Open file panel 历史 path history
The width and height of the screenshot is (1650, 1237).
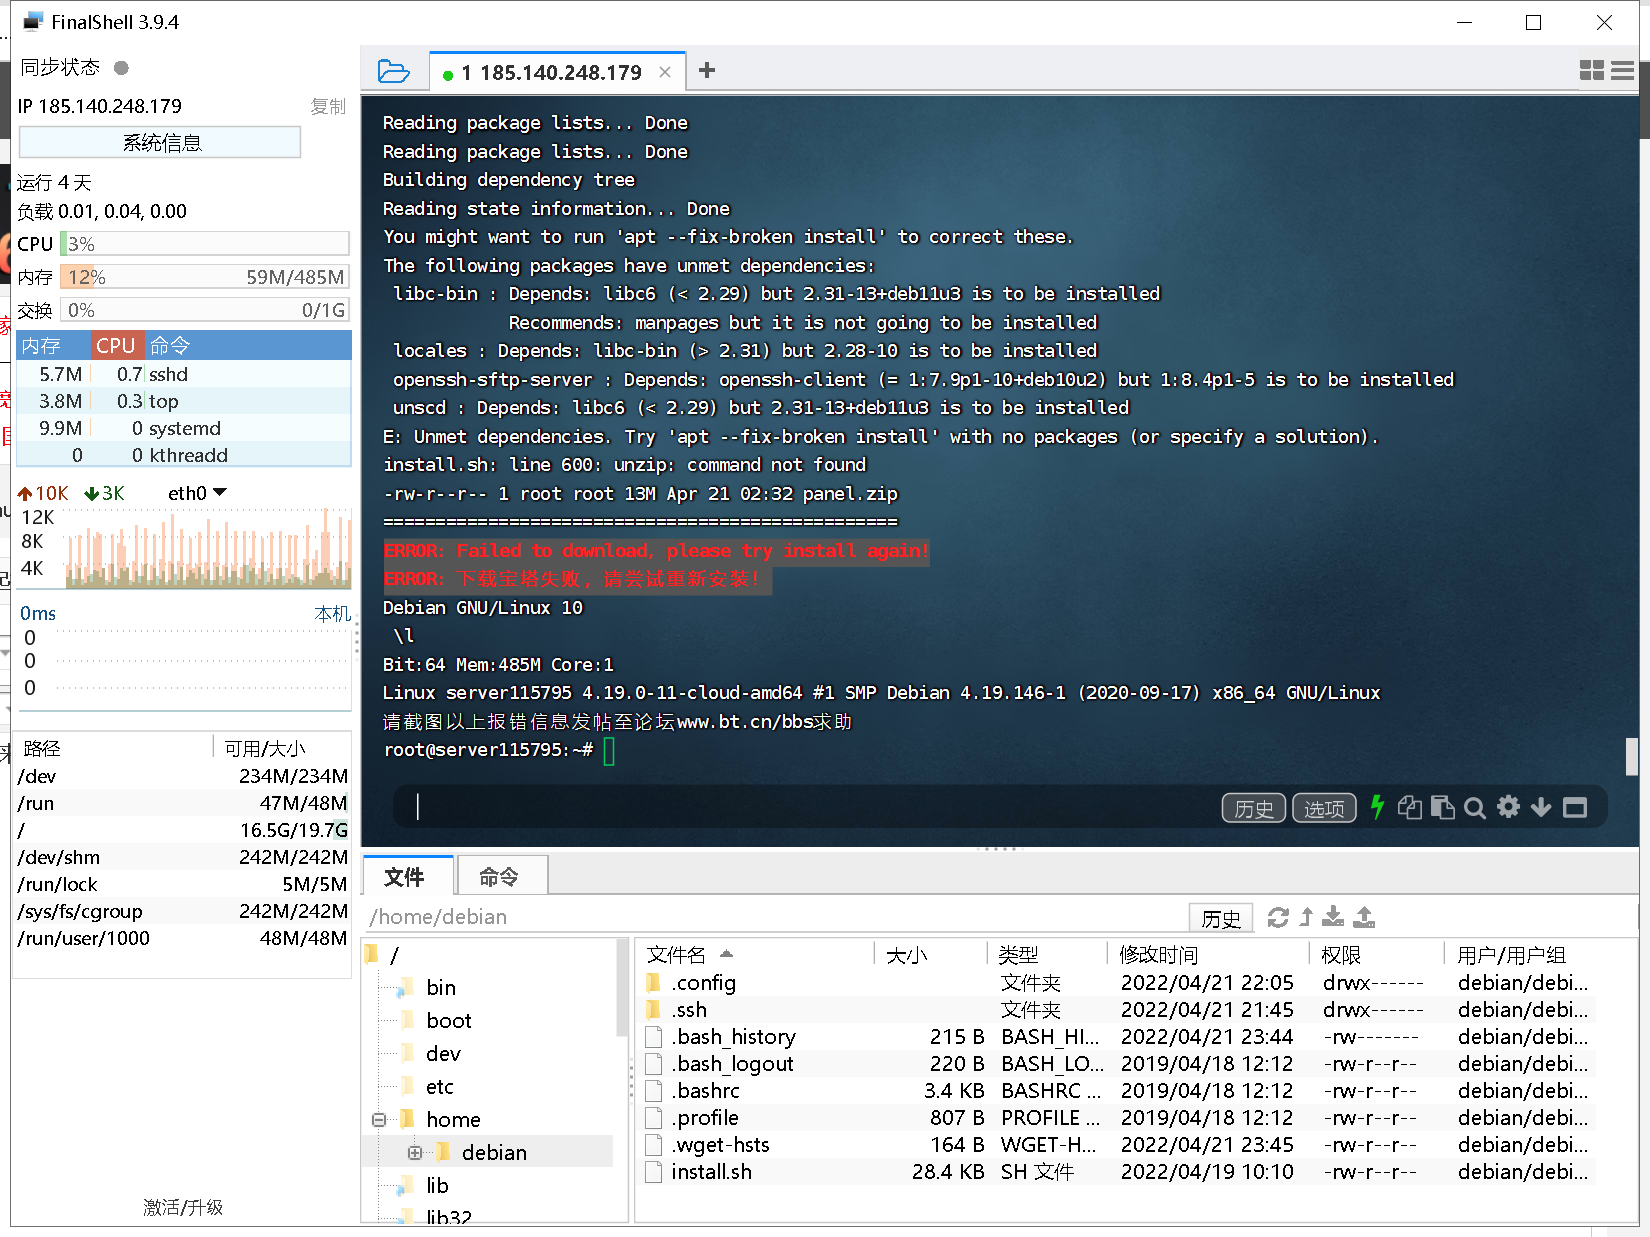coord(1221,918)
